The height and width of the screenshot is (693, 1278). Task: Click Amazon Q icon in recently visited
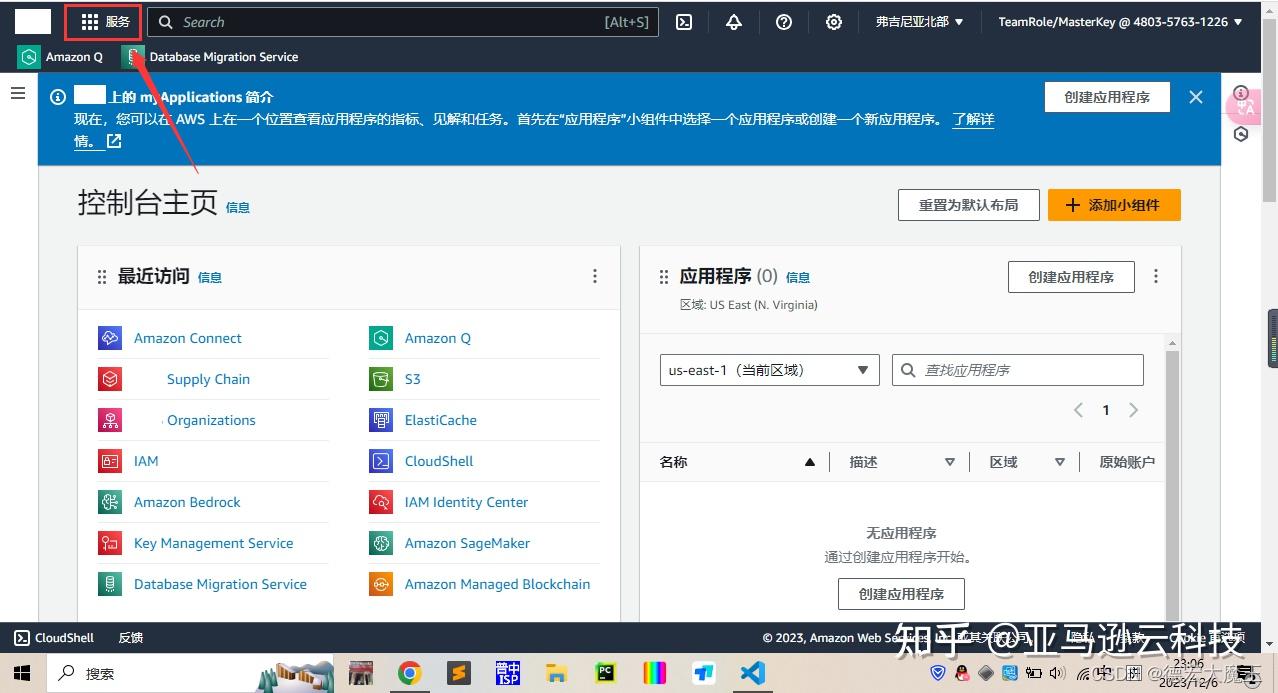(381, 338)
